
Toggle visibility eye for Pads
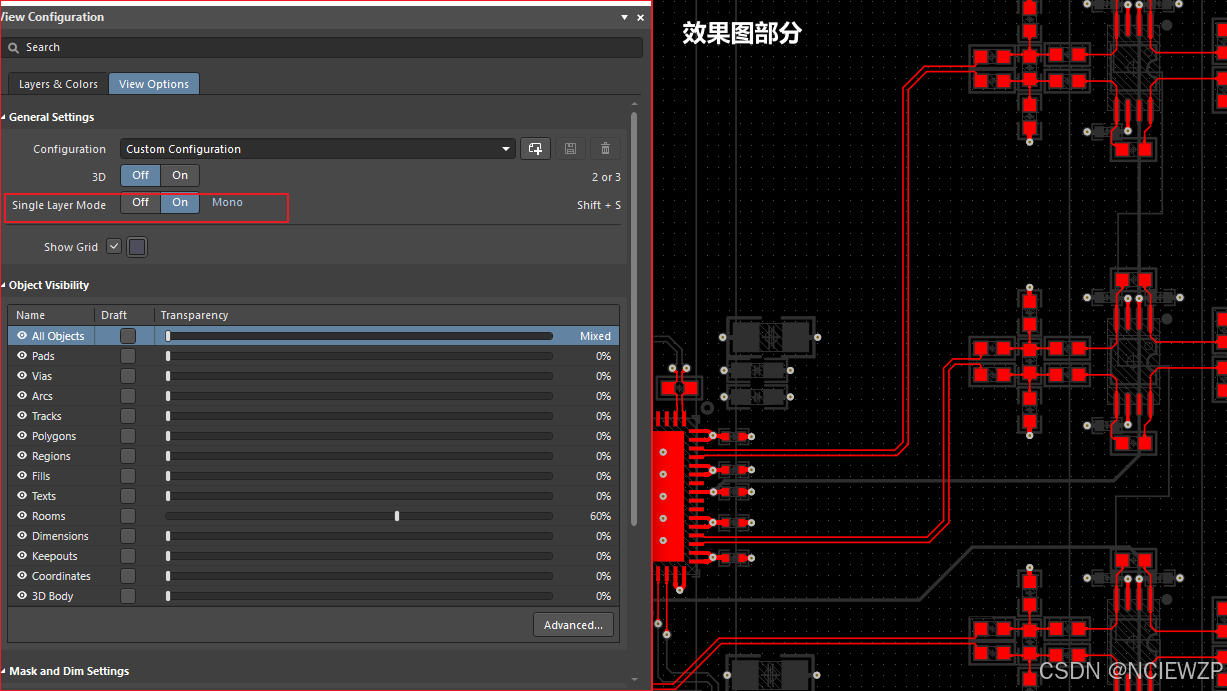pos(22,356)
